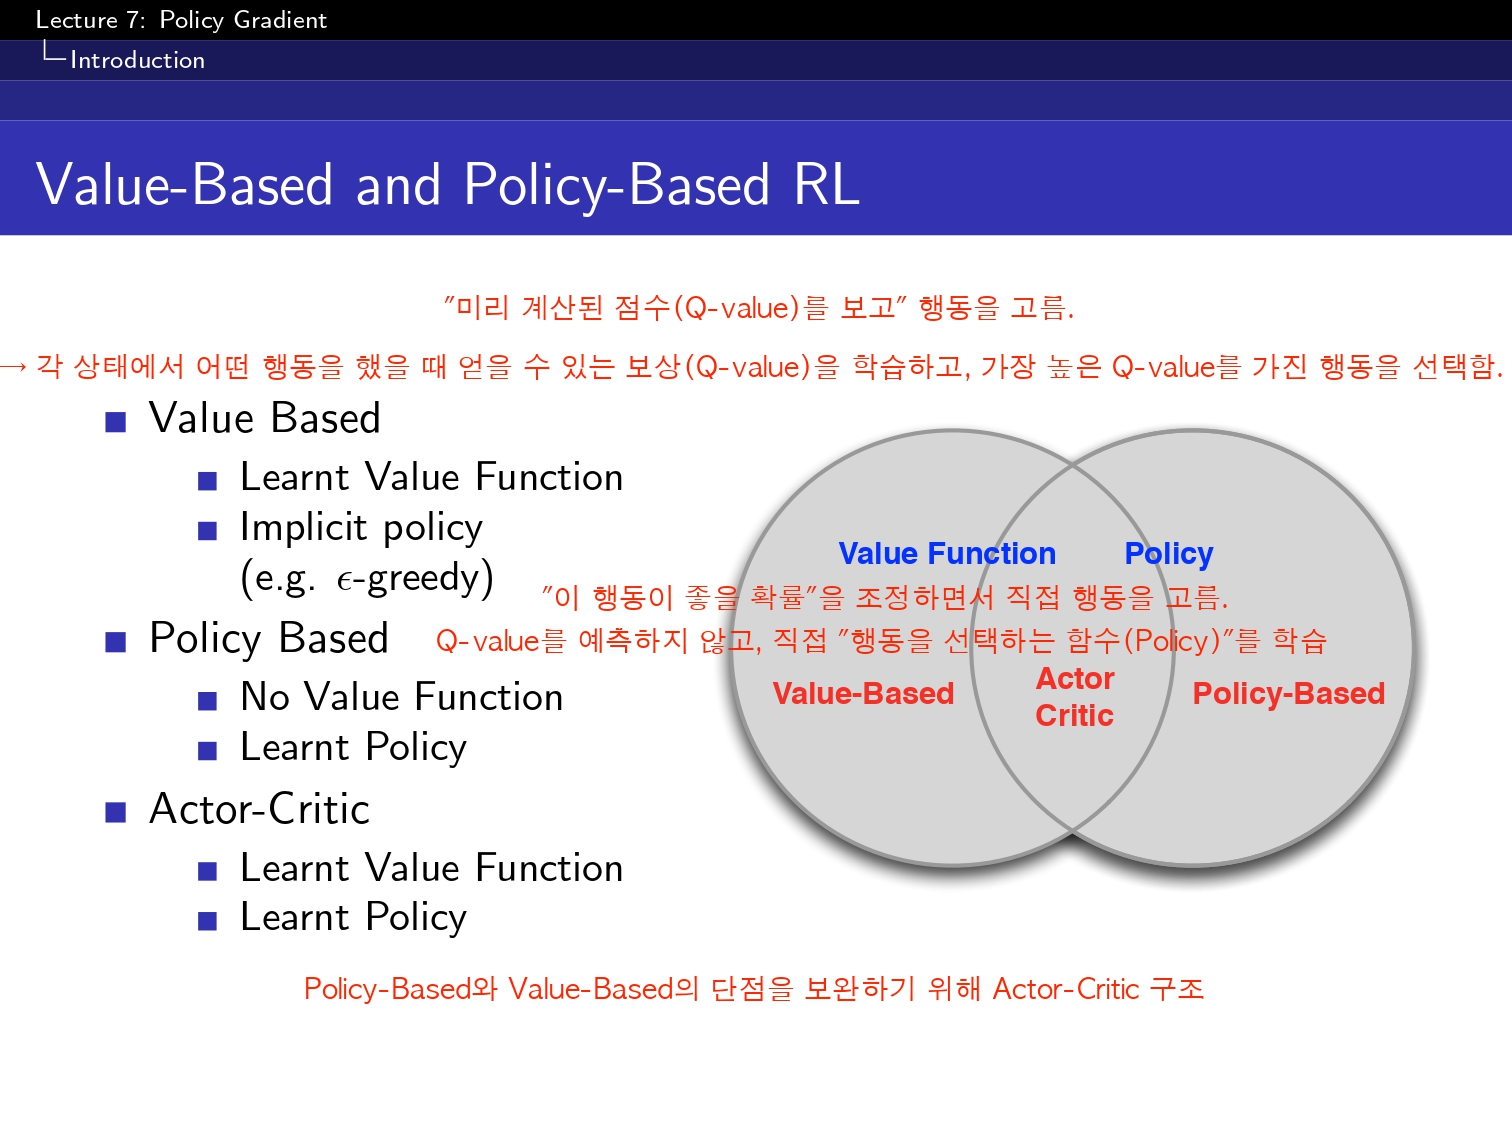
Task: Select the red 'Value-Based' diagram label
Action: point(863,693)
